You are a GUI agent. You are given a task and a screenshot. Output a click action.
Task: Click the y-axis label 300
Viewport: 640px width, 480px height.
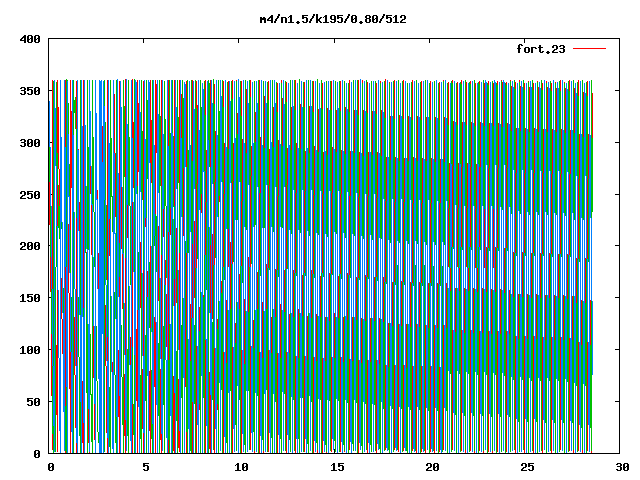point(30,143)
